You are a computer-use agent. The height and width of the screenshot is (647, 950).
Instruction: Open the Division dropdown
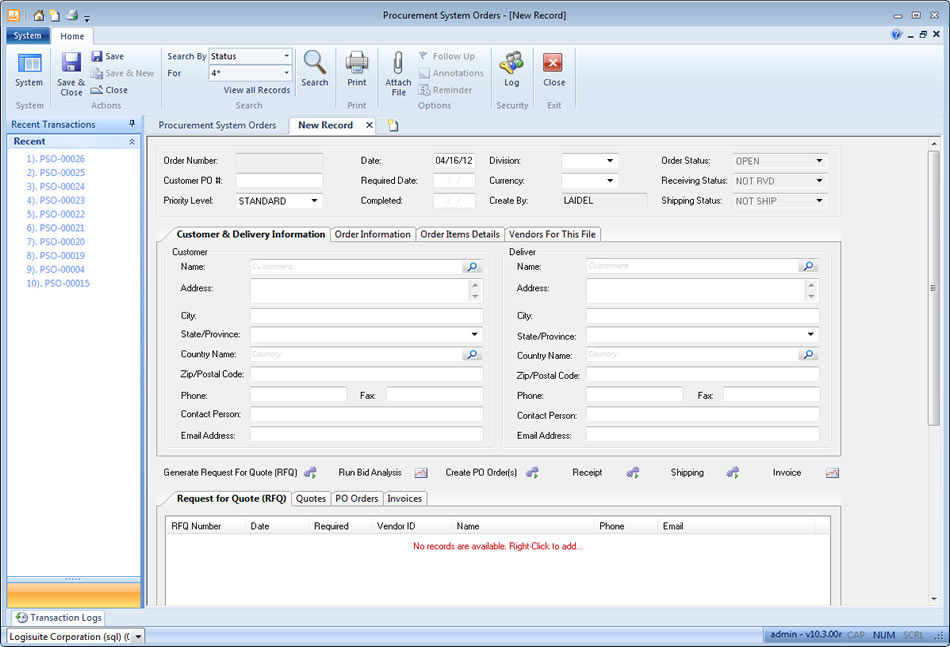[609, 161]
